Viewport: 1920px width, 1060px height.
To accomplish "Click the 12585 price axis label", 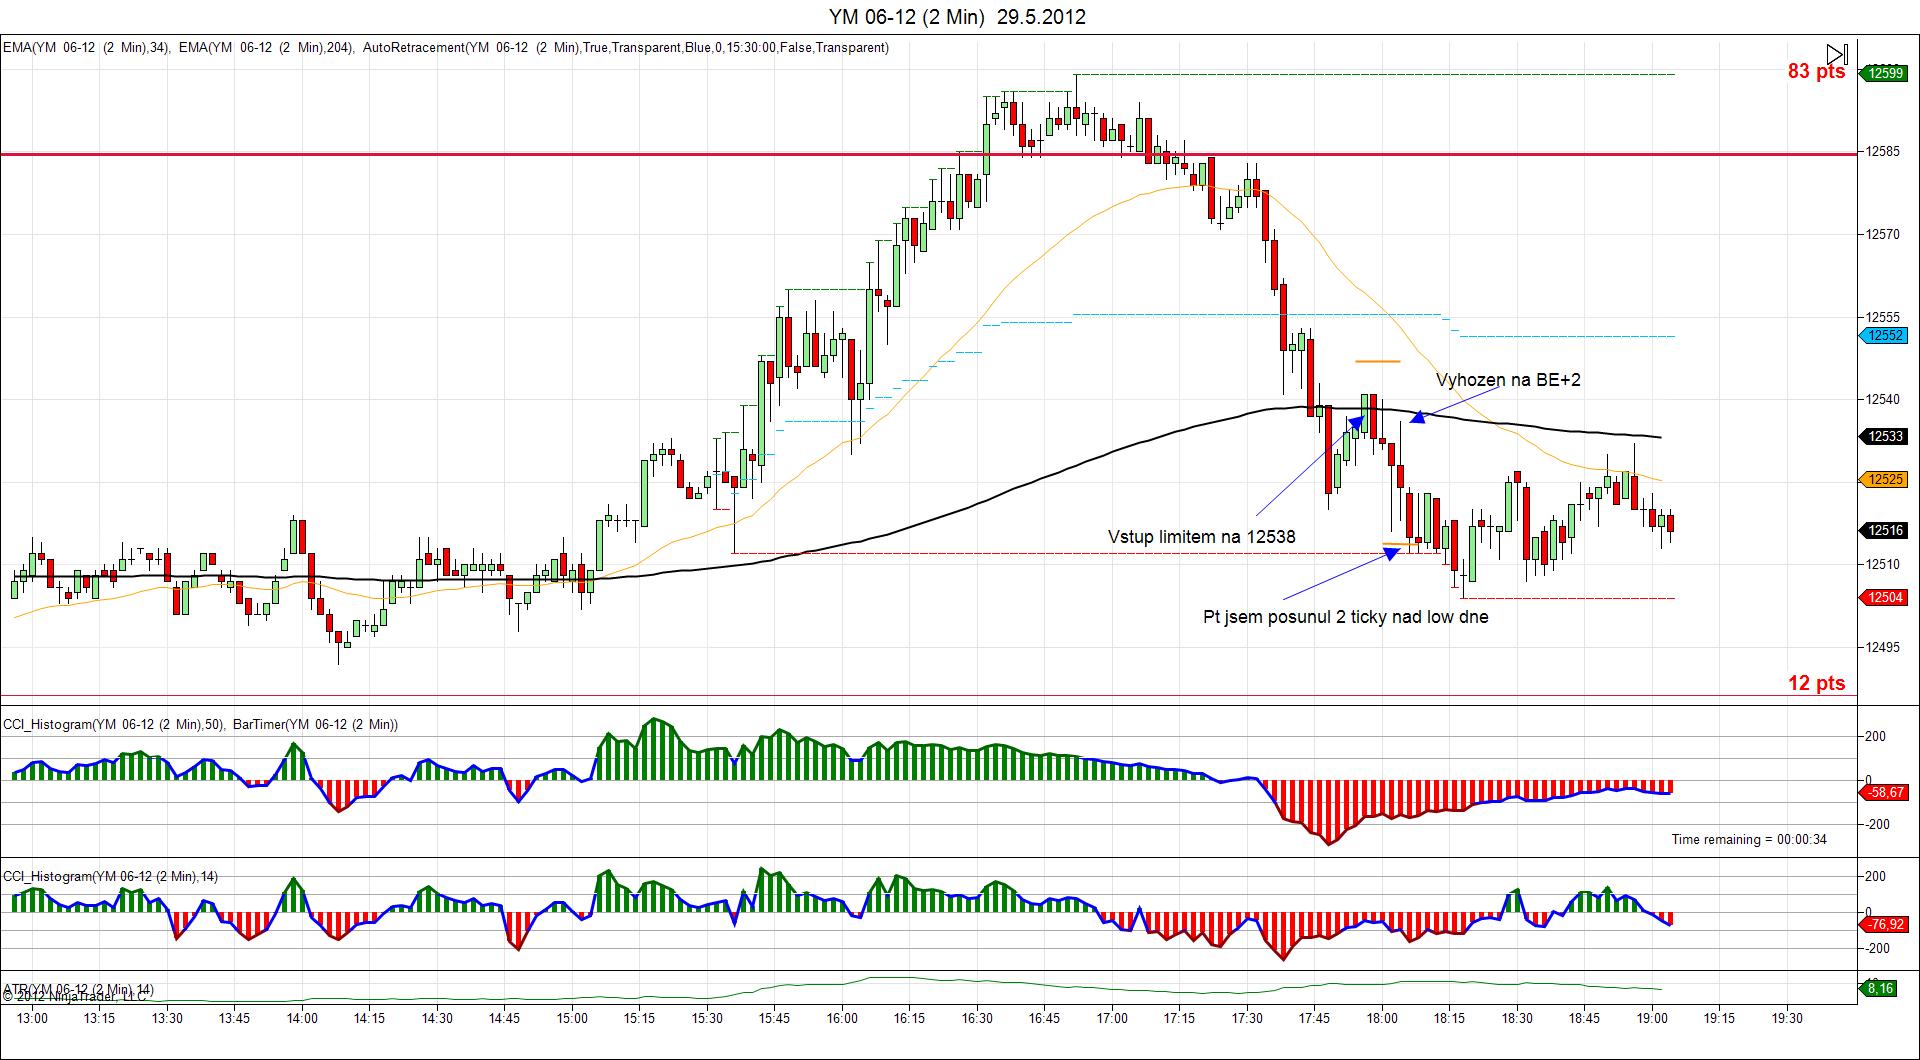I will pyautogui.click(x=1882, y=152).
